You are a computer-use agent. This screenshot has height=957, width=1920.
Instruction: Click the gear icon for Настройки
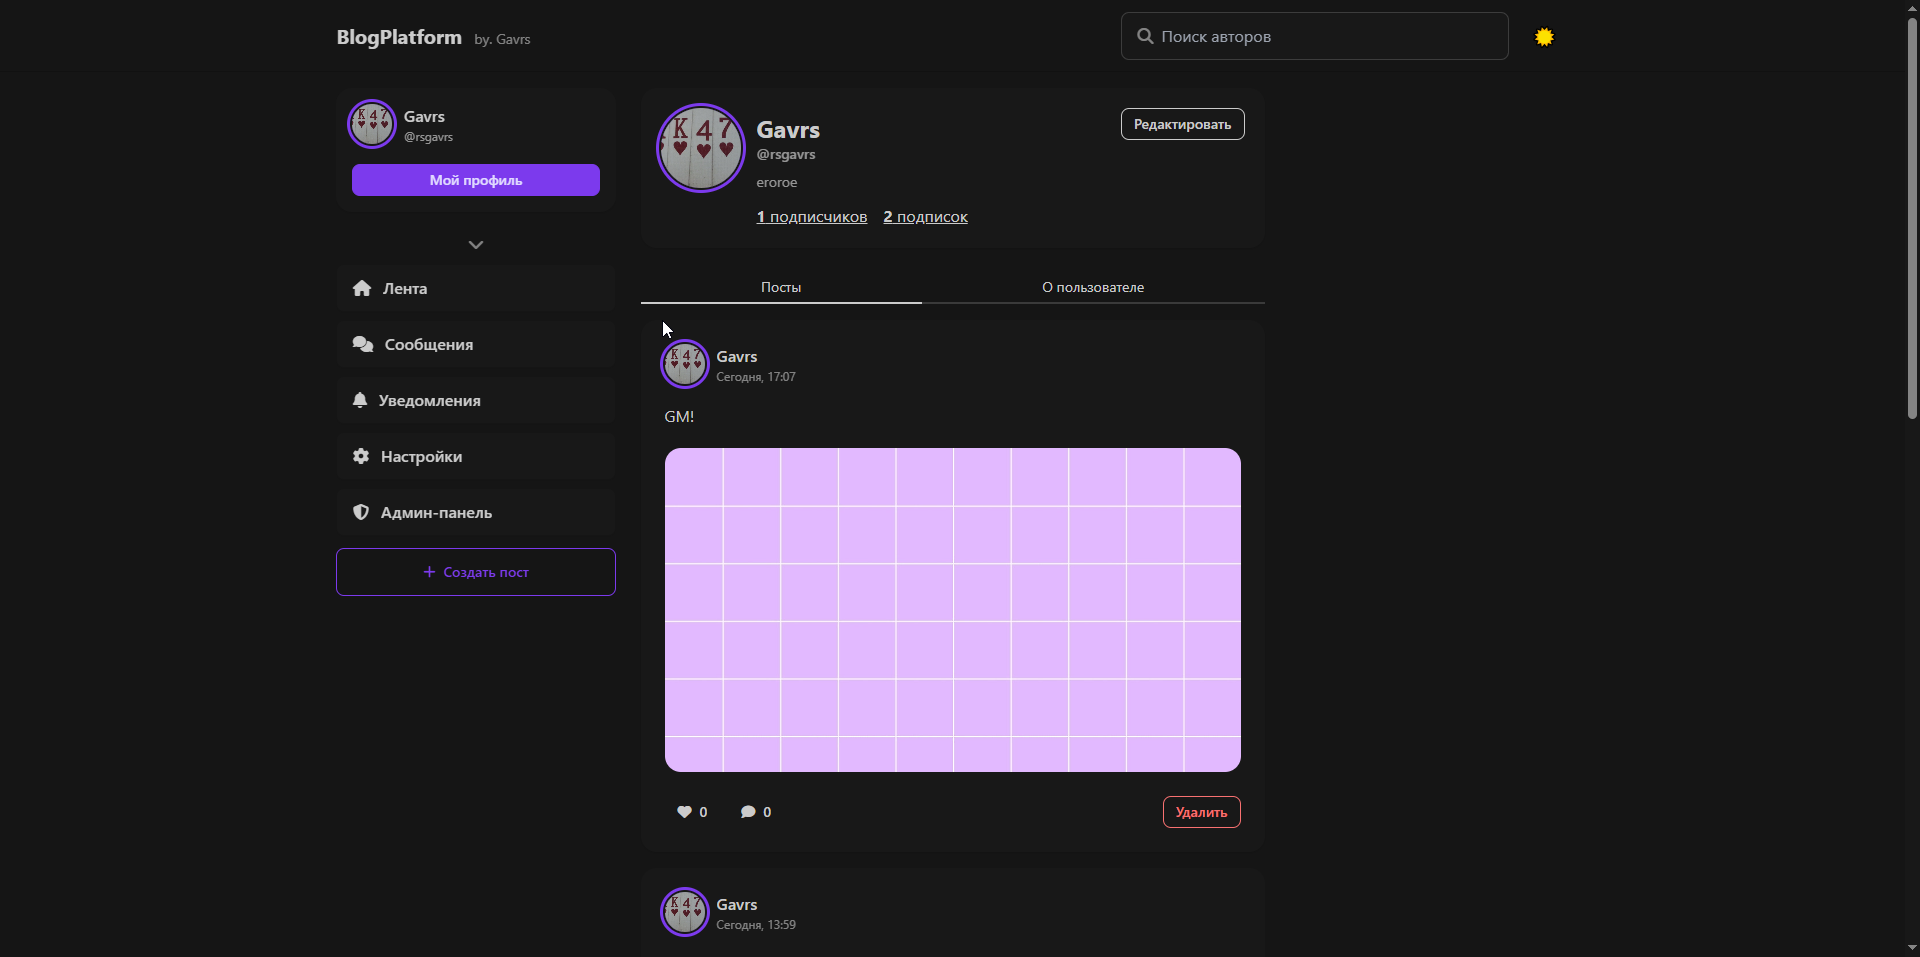coord(361,456)
